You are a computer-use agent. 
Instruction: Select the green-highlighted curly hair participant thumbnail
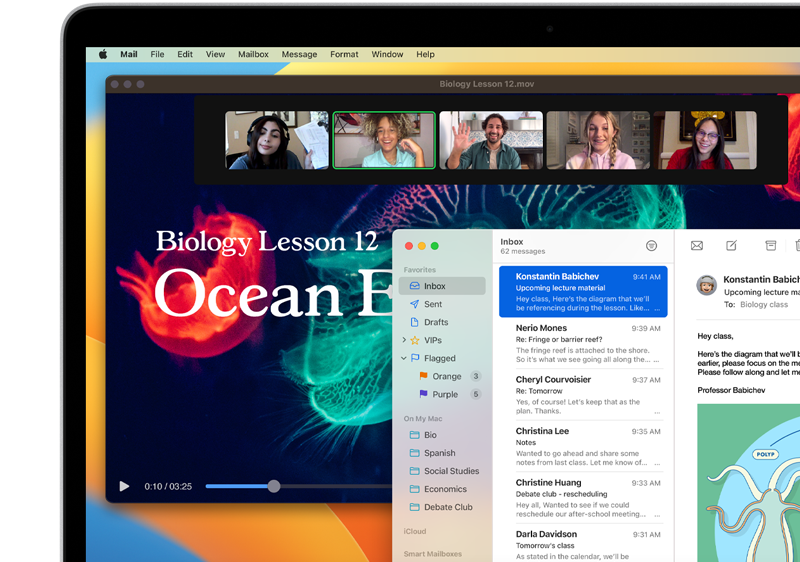tap(384, 140)
